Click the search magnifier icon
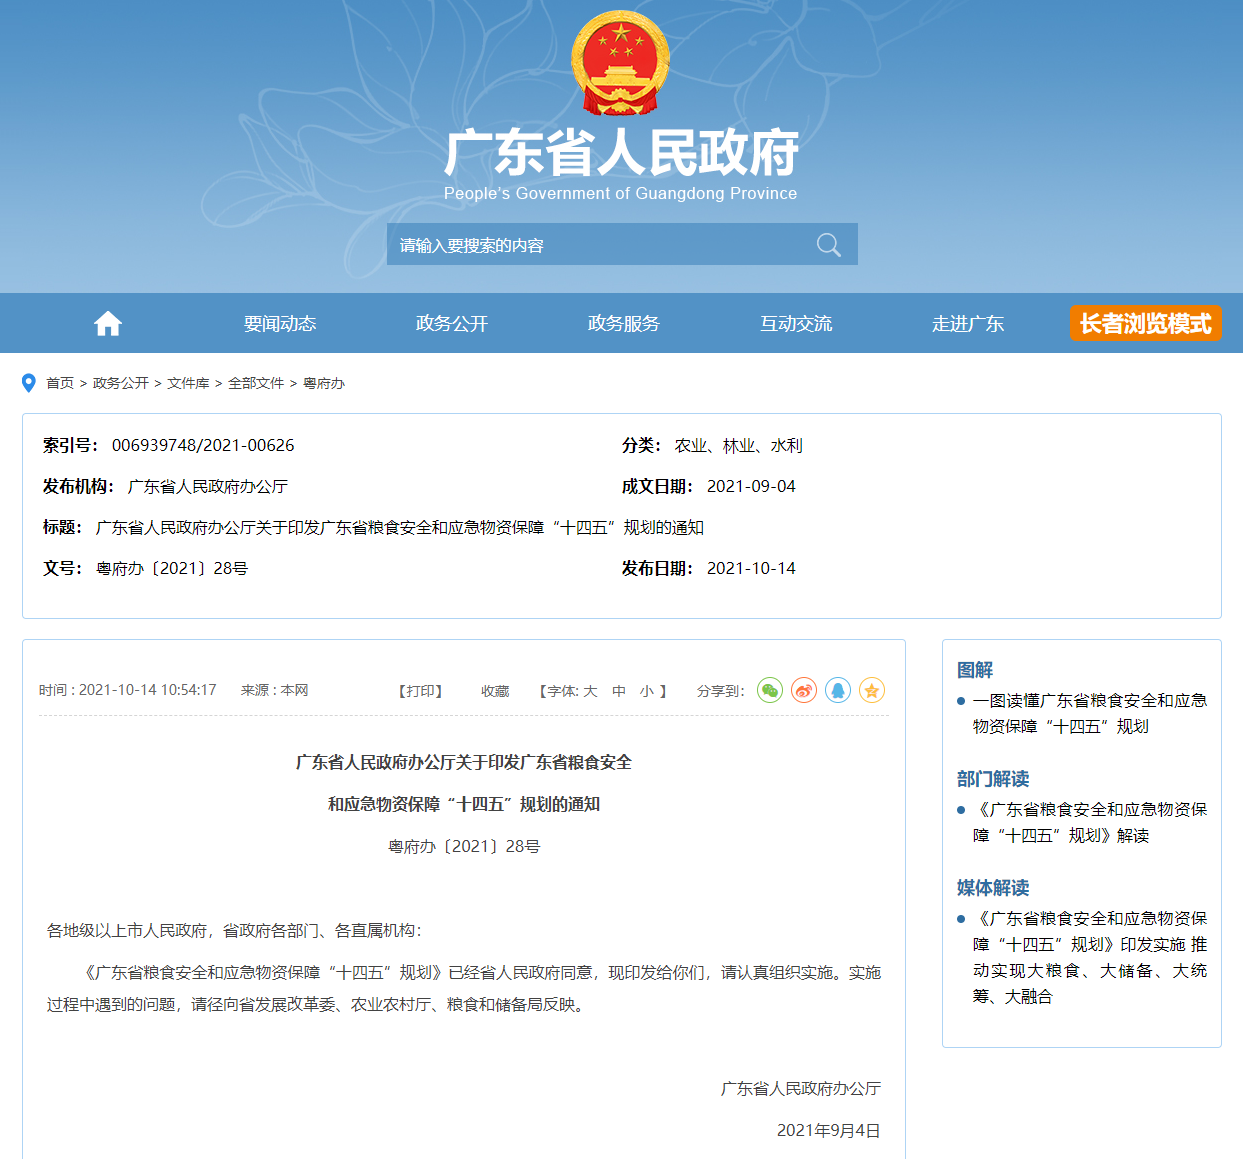The image size is (1243, 1159). (x=828, y=245)
